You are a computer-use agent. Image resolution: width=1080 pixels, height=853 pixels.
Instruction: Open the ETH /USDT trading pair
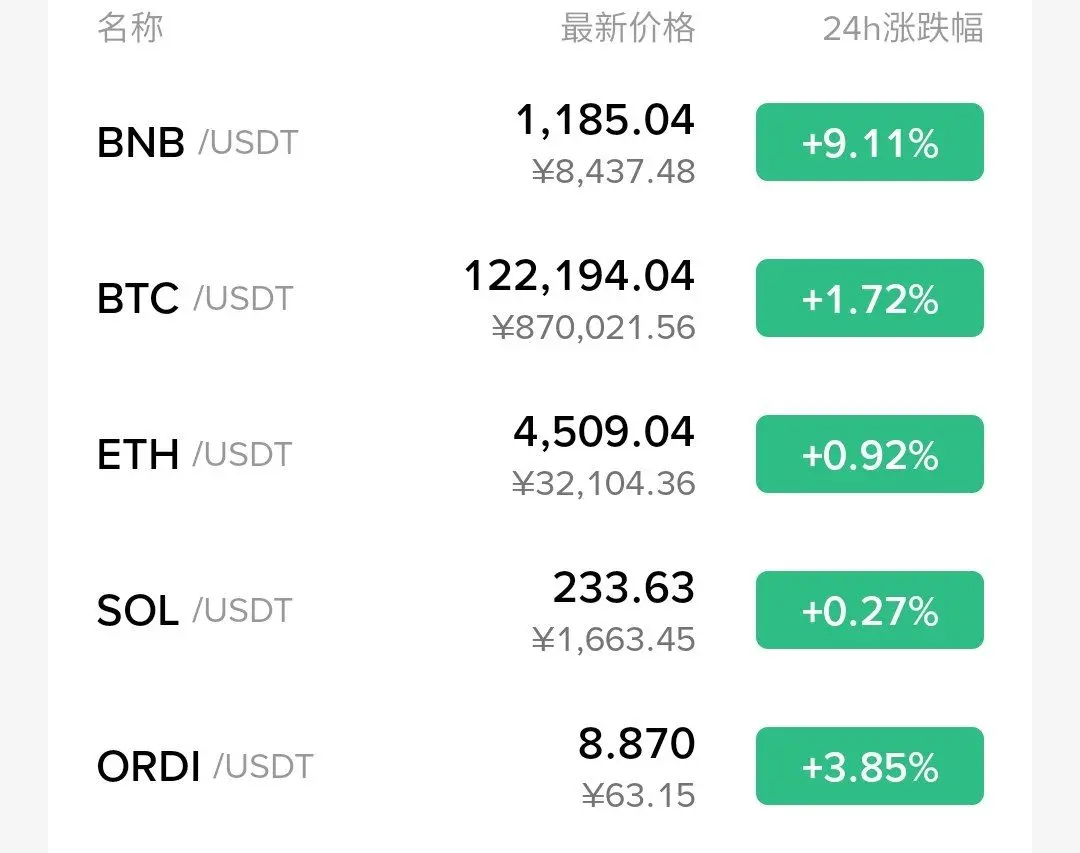(x=540, y=454)
